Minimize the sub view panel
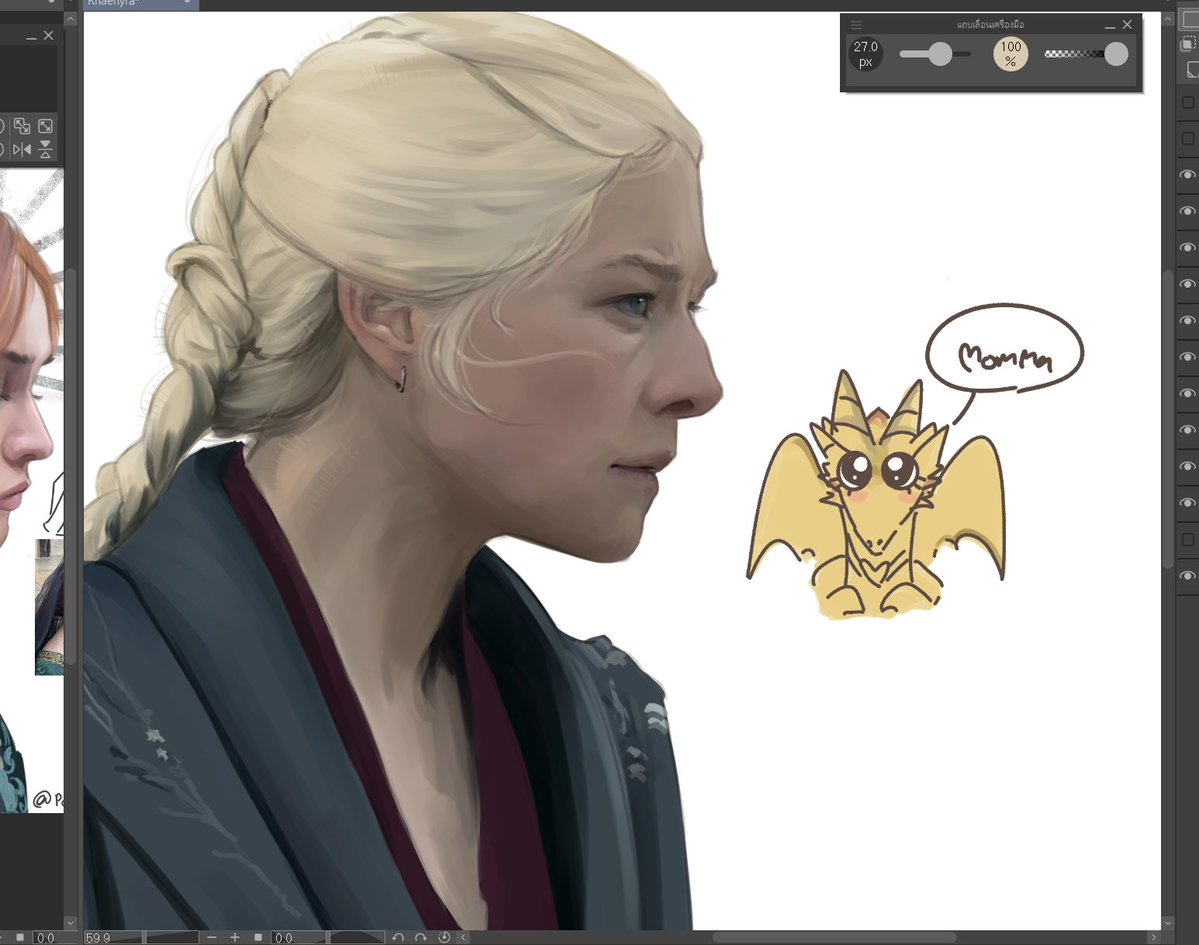Viewport: 1199px width, 945px height. [31, 37]
